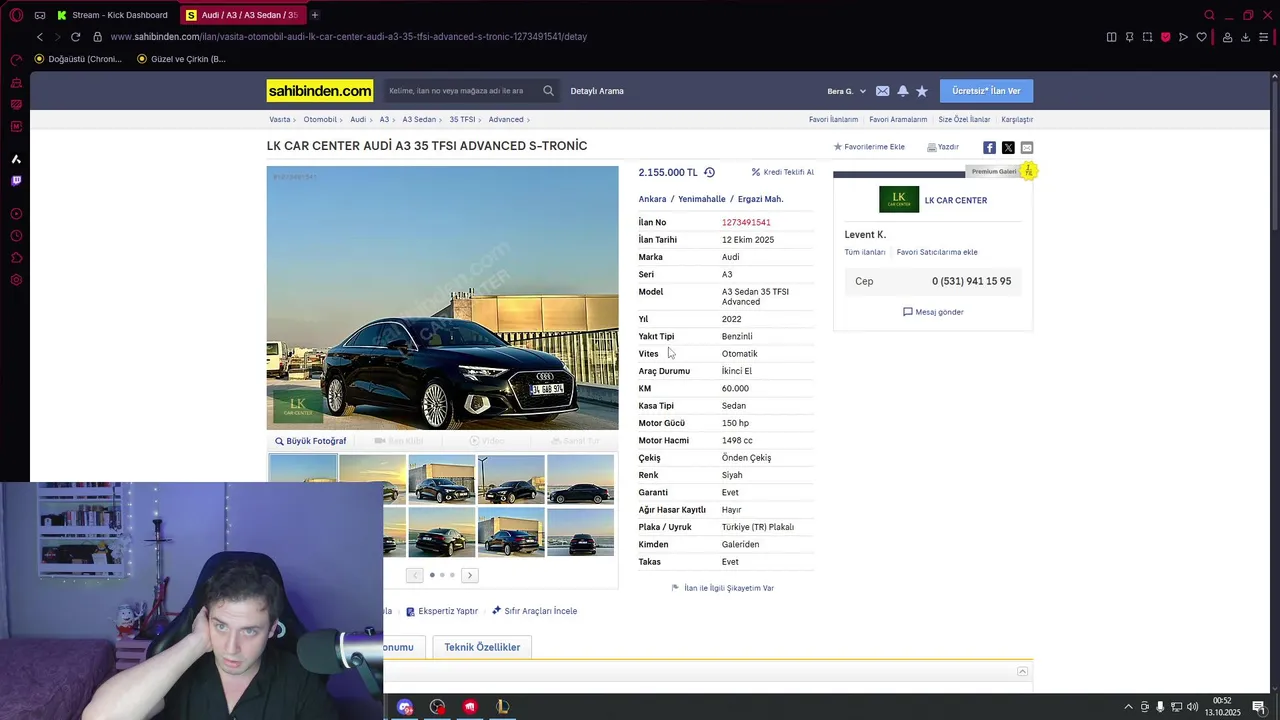Select the Audi / A3 / A3 Sedan tab

click(243, 15)
